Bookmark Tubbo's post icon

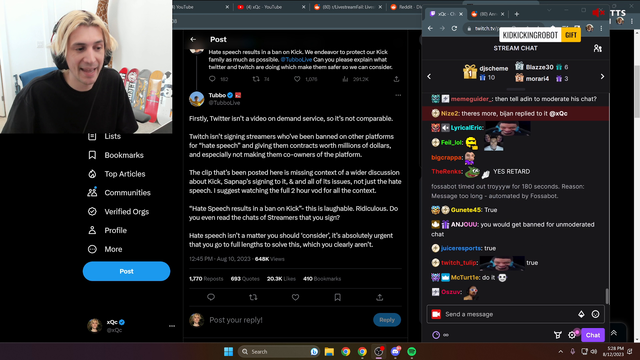tap(338, 297)
